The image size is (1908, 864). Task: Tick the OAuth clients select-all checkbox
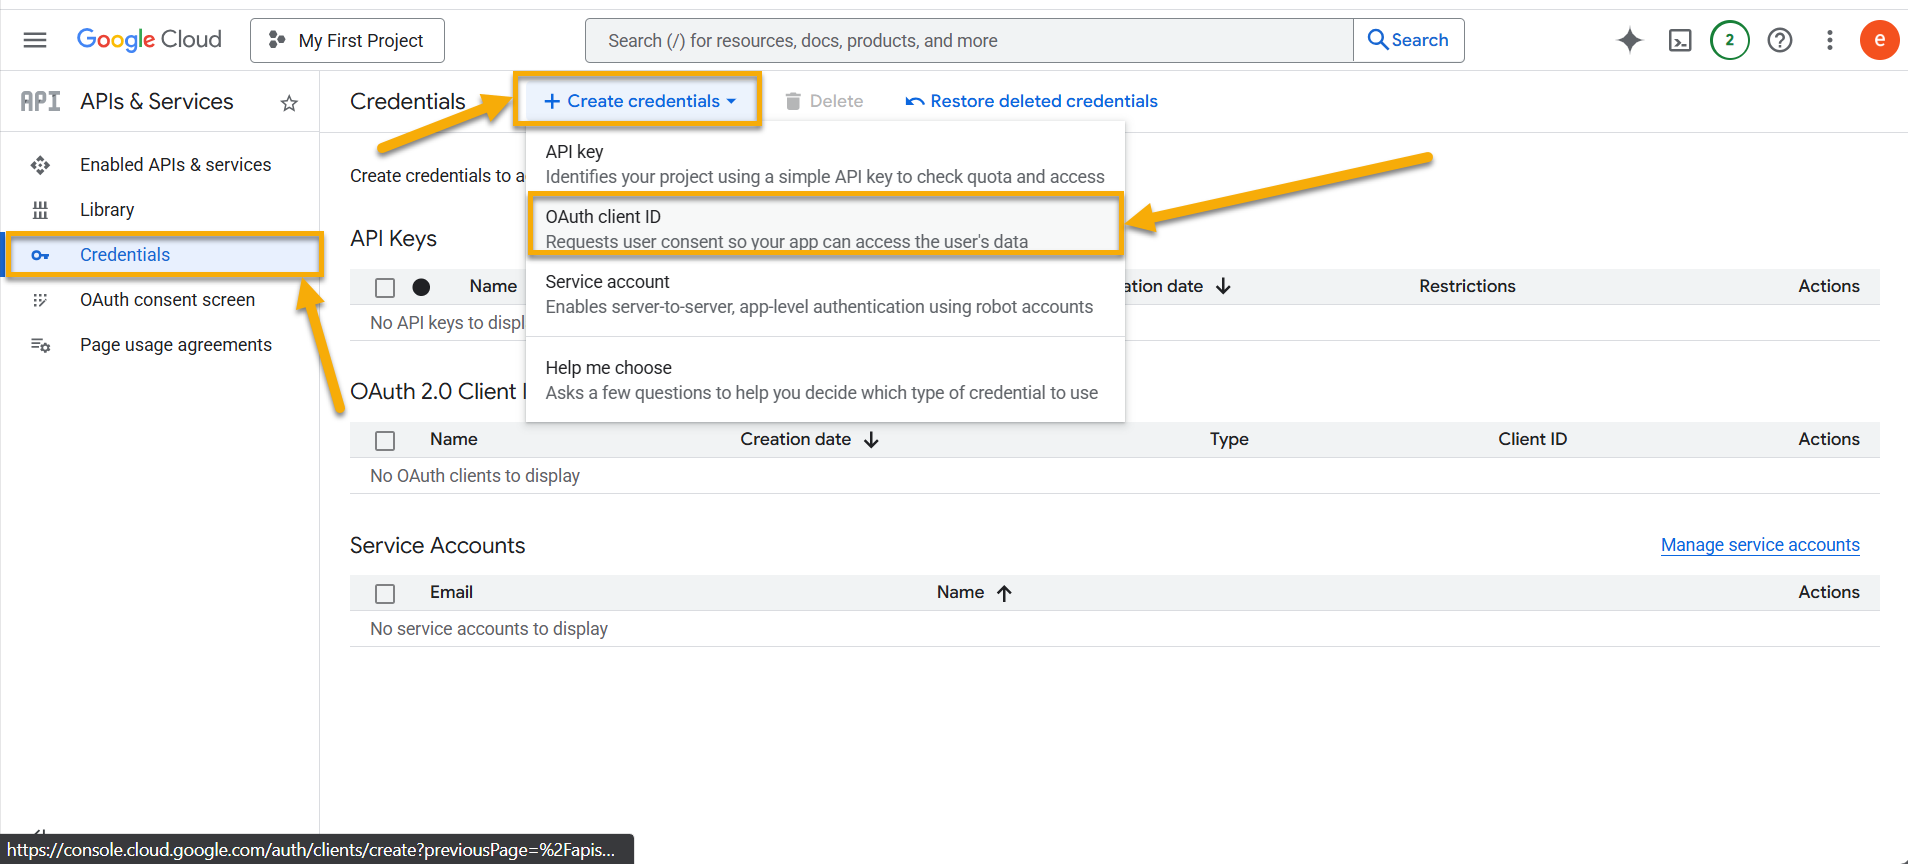tap(385, 441)
